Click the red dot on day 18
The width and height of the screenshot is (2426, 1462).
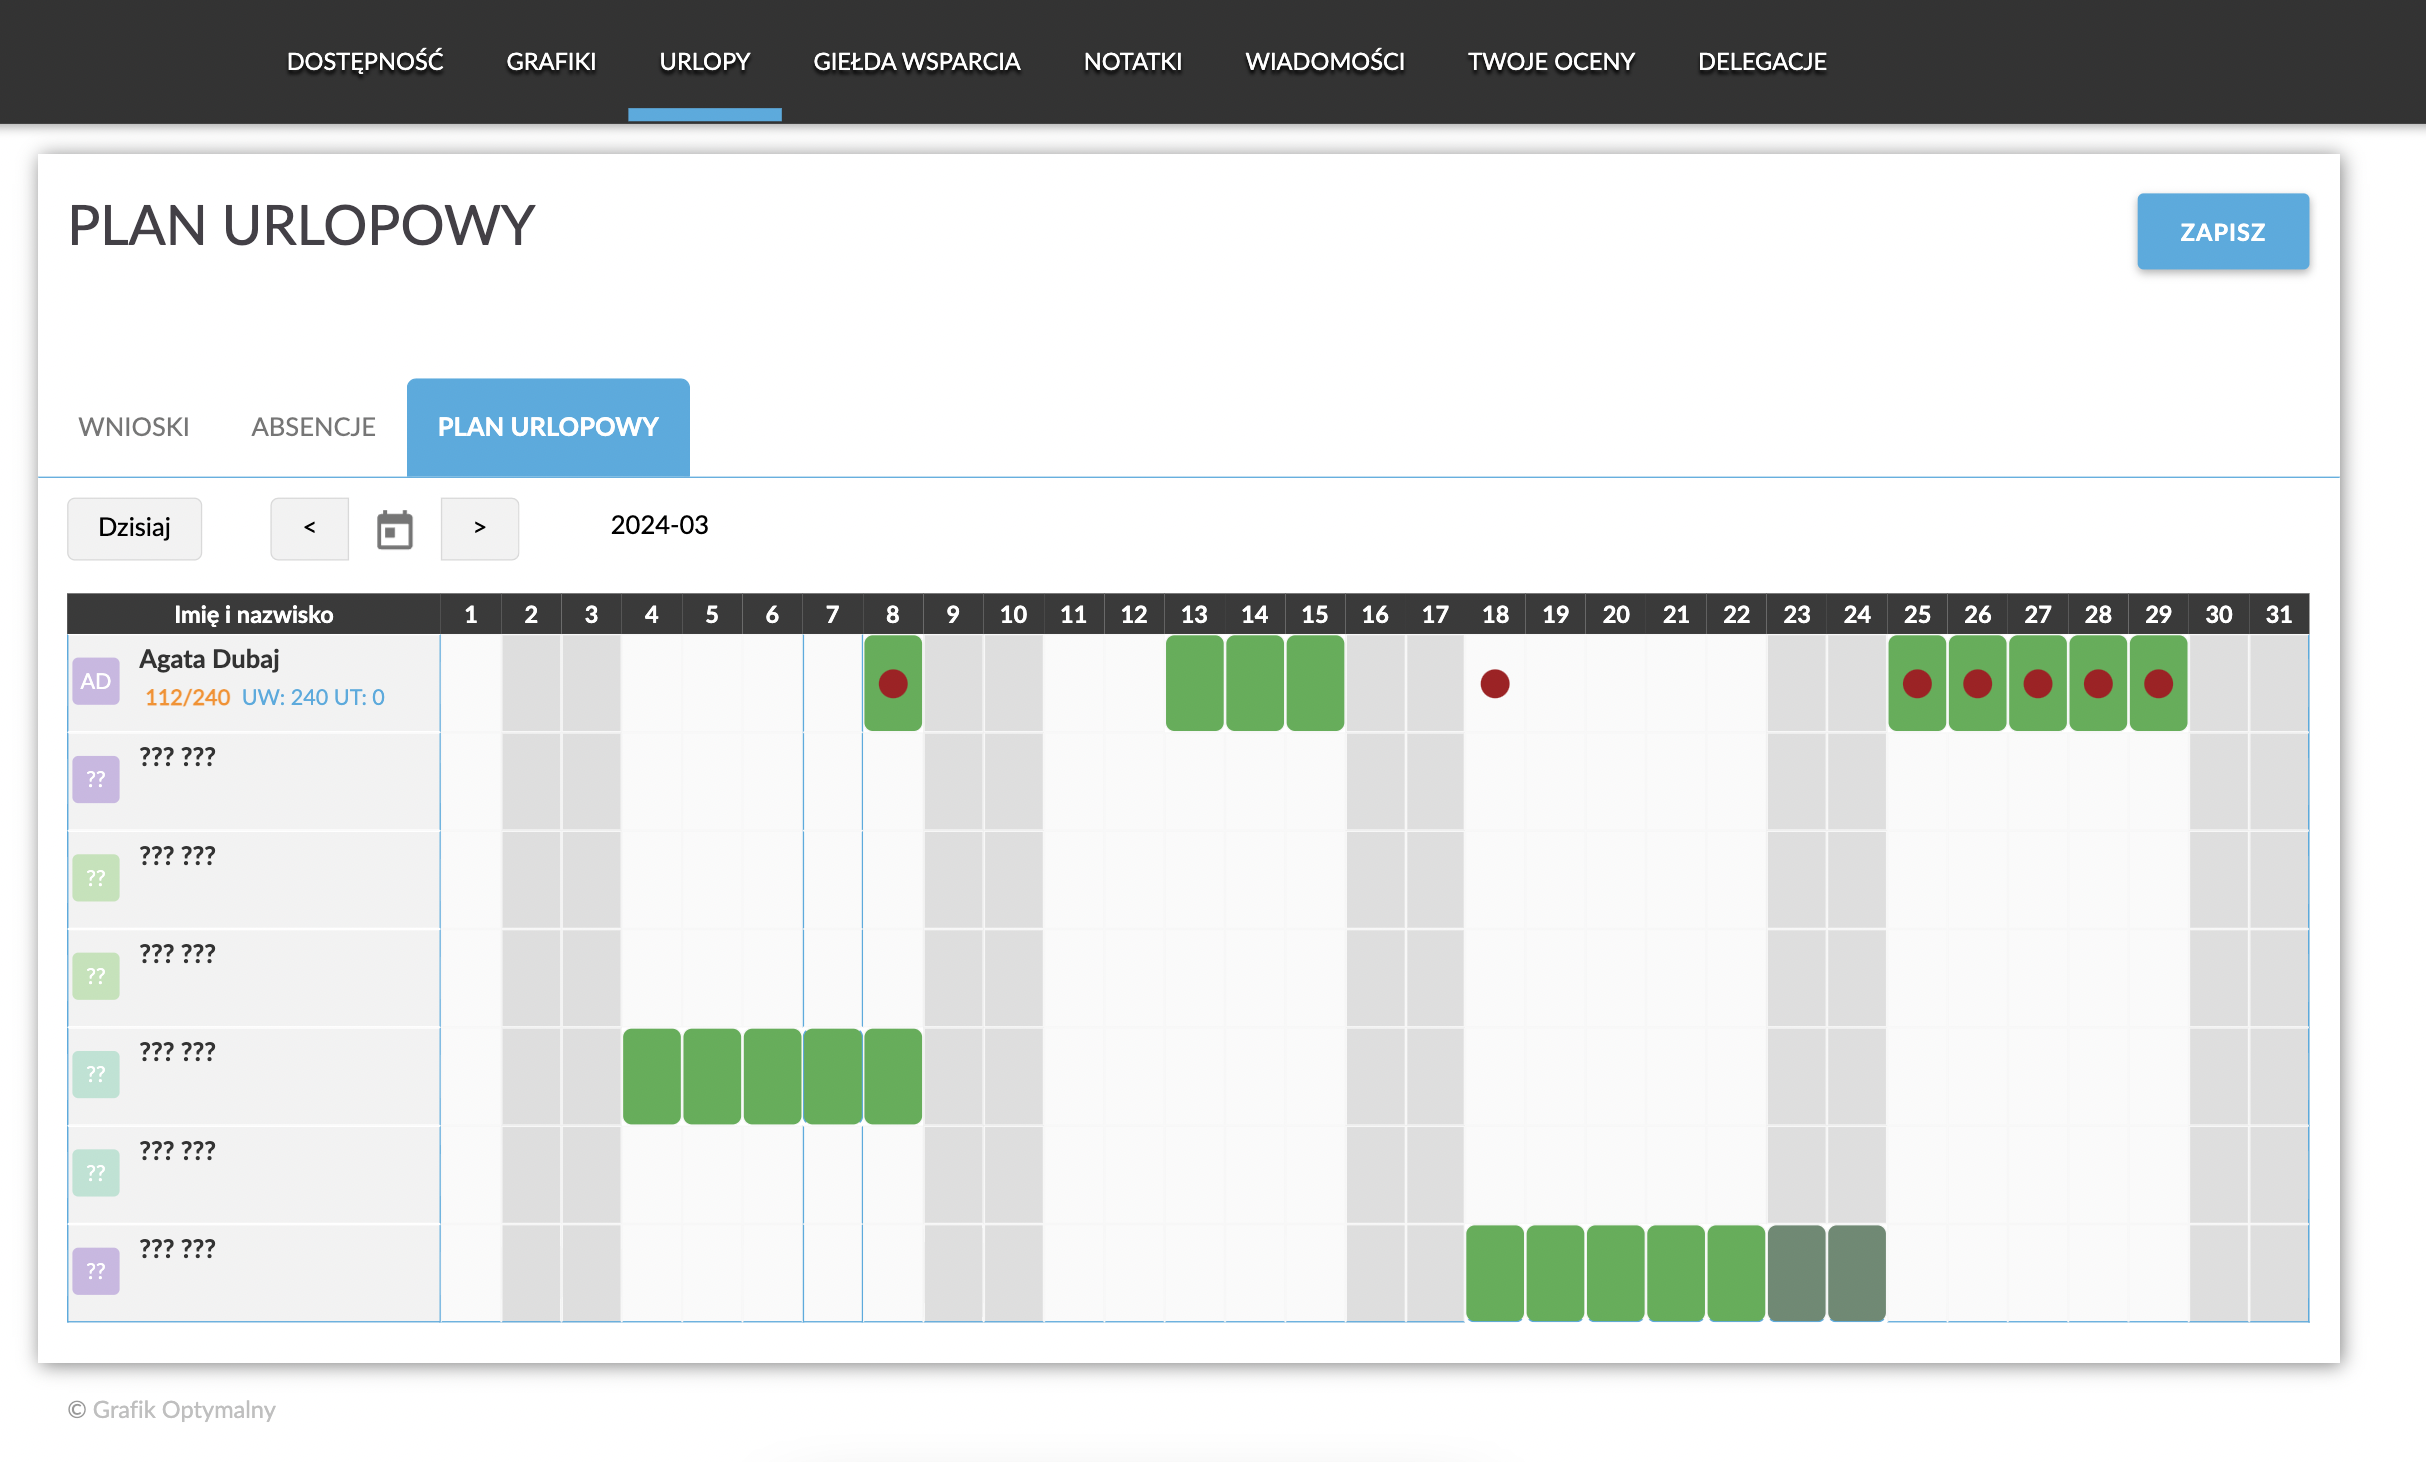tap(1494, 684)
